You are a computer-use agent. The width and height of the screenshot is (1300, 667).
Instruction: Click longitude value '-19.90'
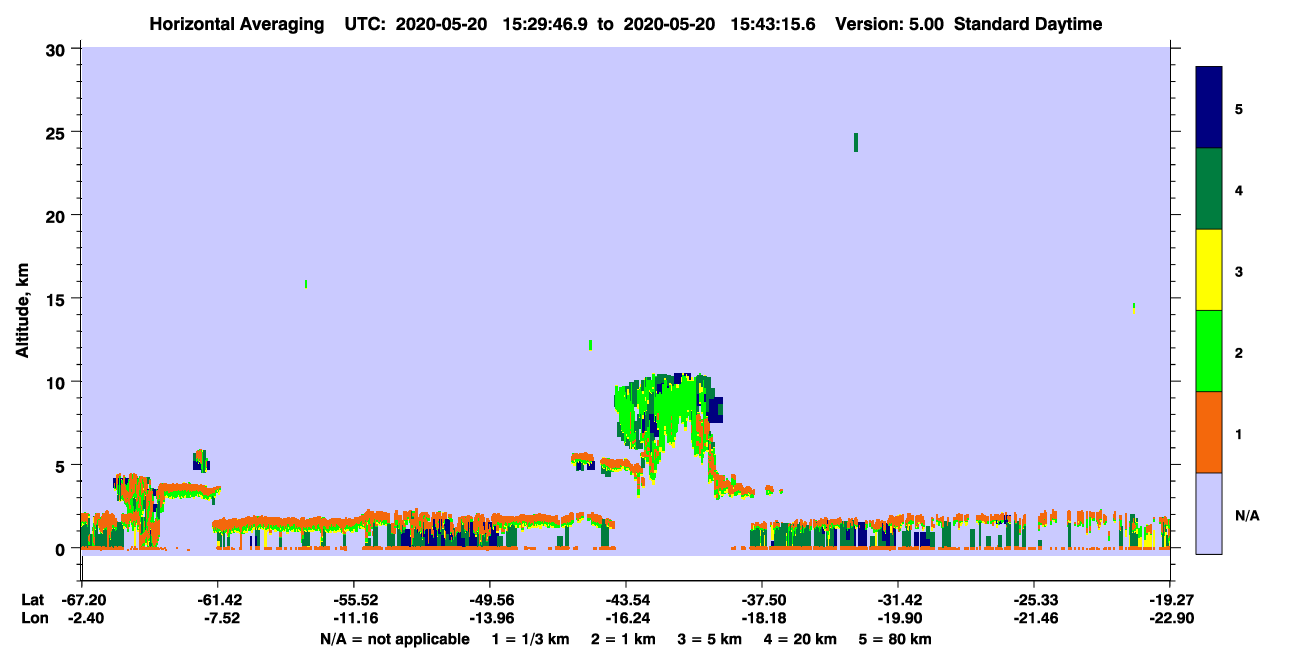click(898, 618)
